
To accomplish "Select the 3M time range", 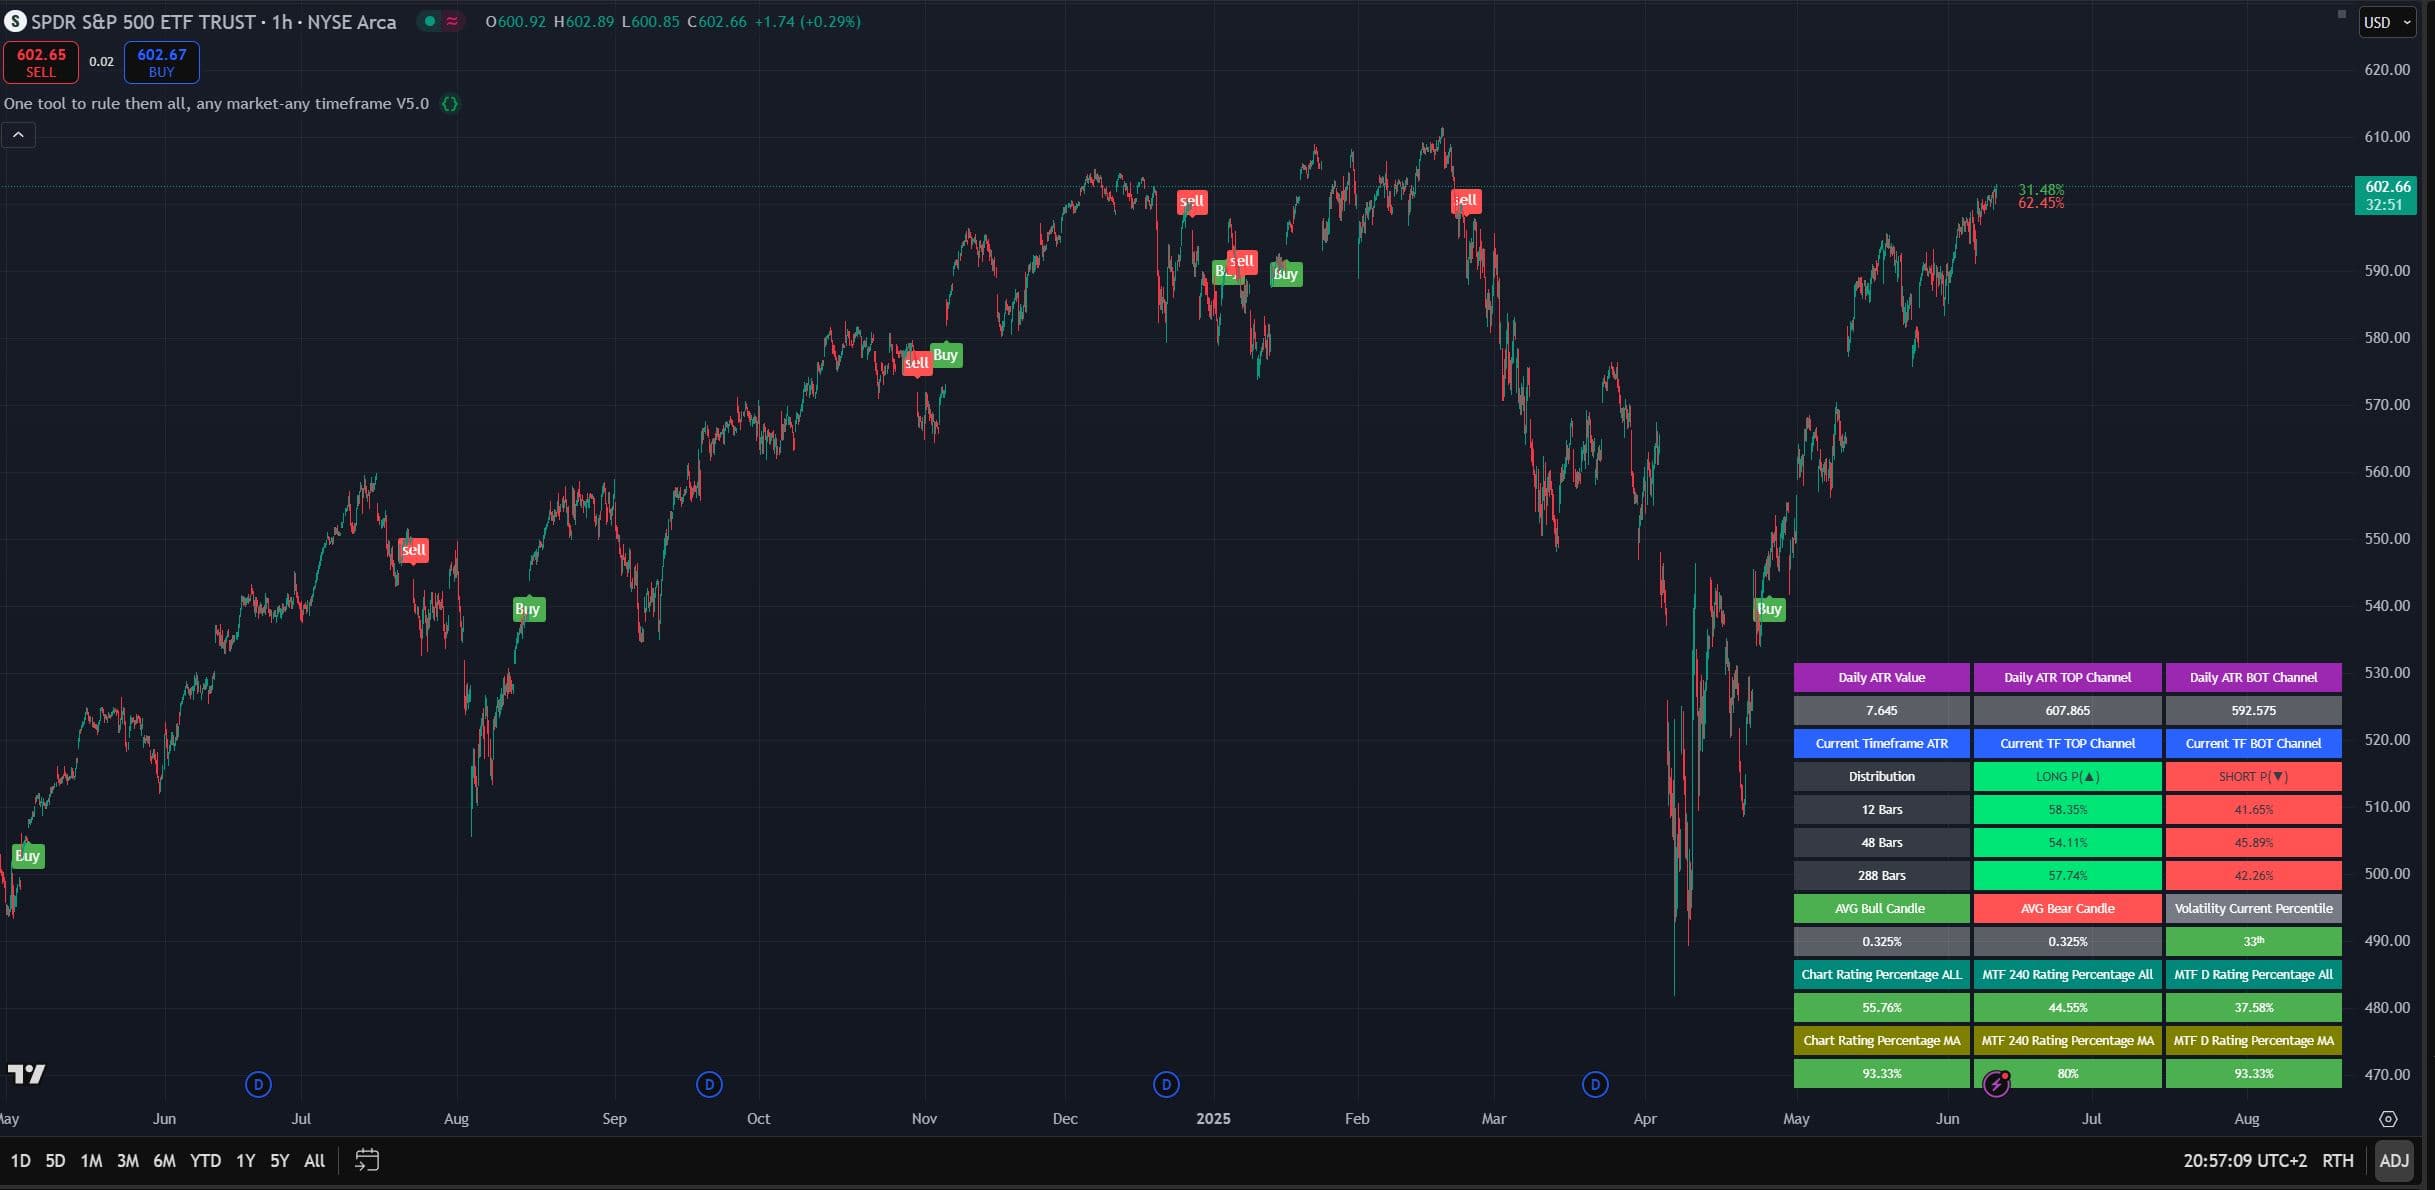I will click(128, 1161).
